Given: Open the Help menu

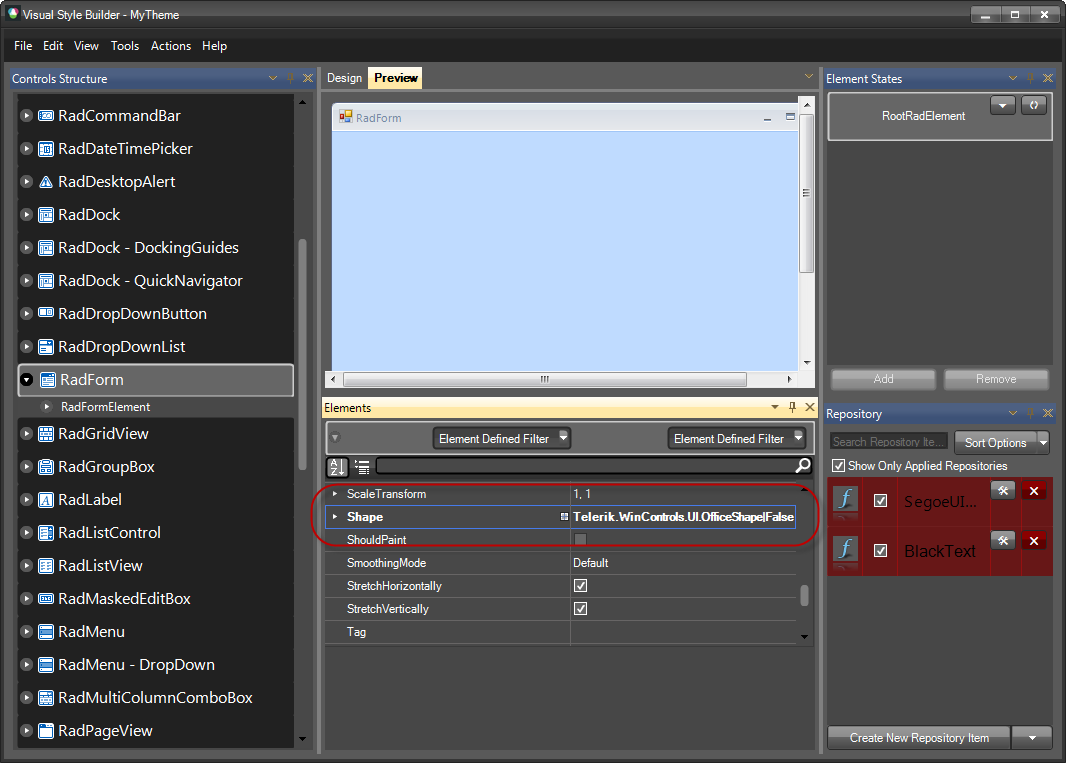Looking at the screenshot, I should pos(214,46).
